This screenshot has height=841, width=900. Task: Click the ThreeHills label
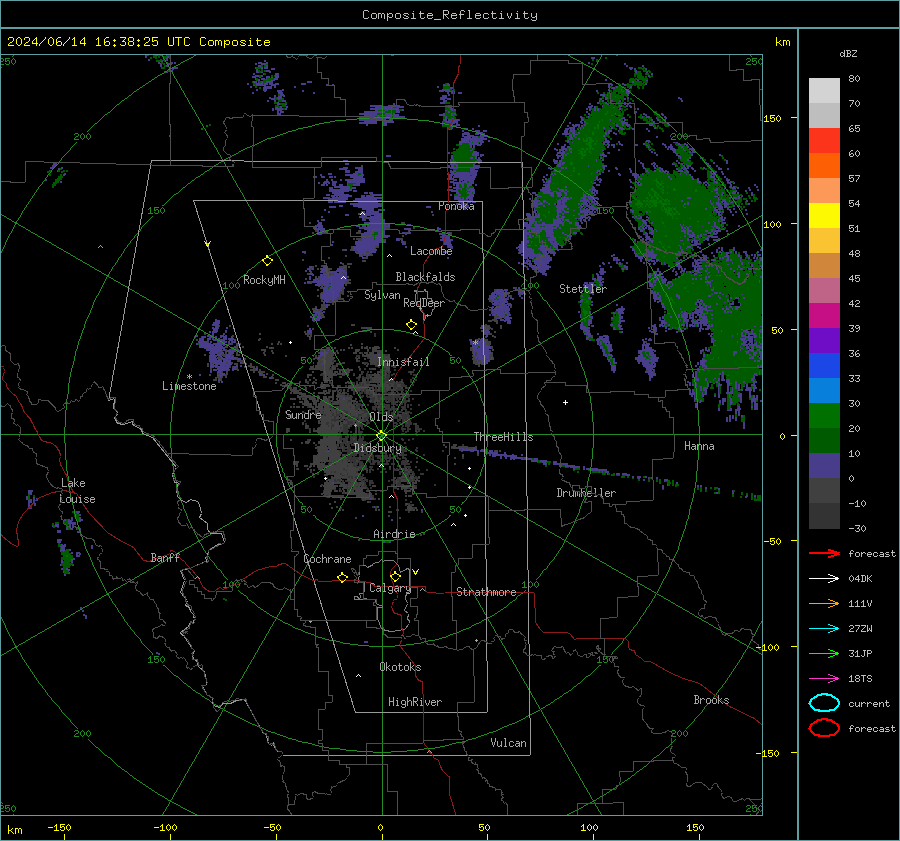[503, 437]
